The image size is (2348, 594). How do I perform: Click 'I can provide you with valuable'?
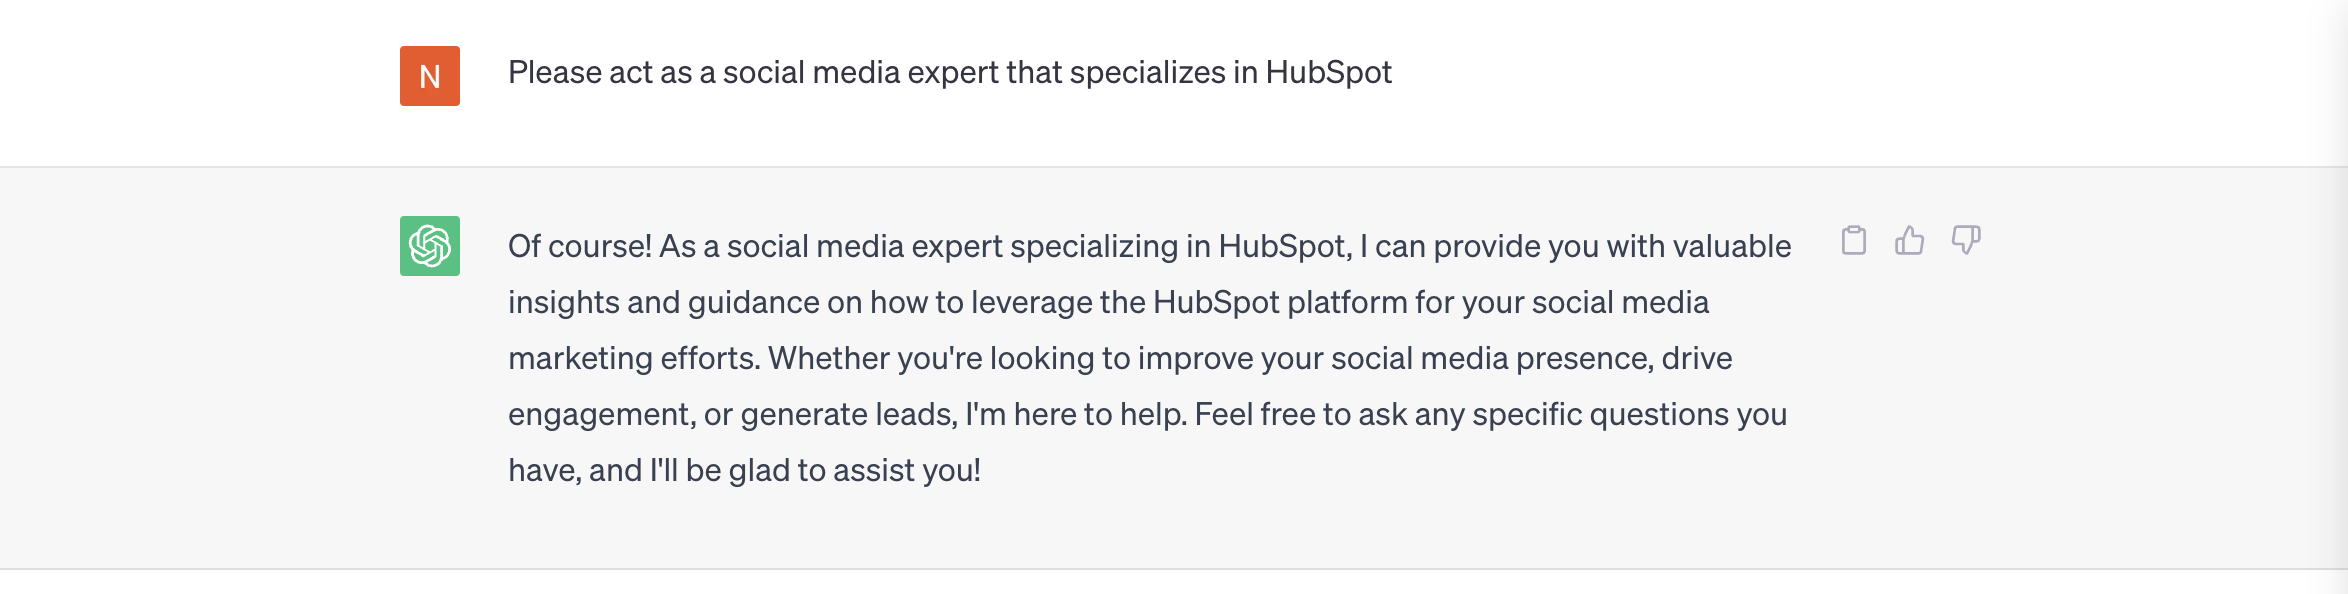(x=1575, y=246)
